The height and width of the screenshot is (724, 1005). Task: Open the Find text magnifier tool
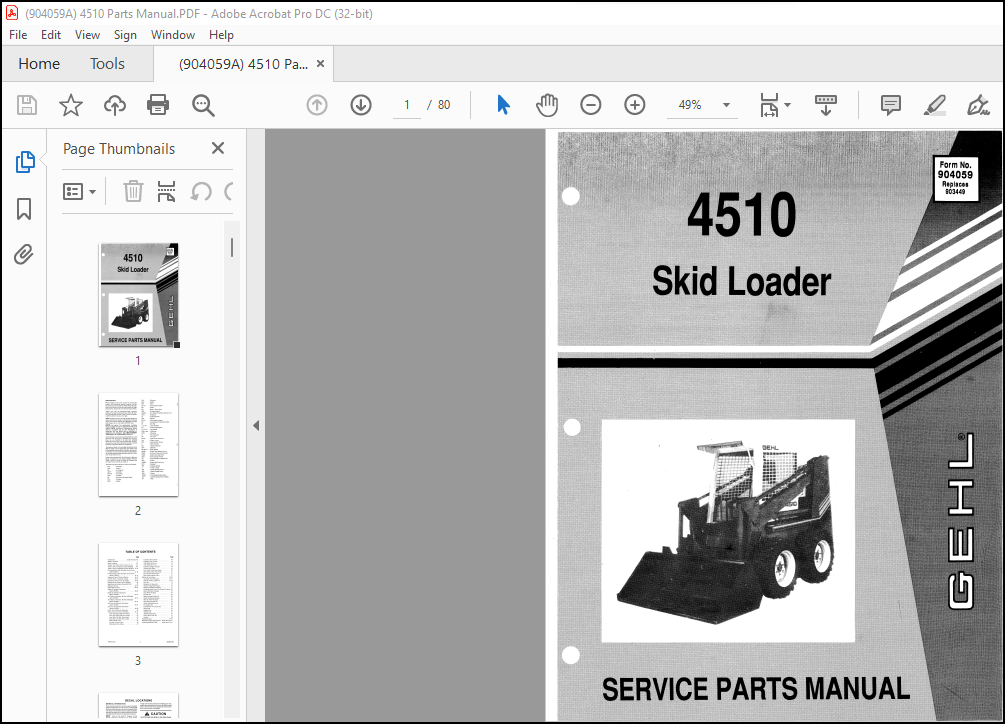[x=203, y=105]
